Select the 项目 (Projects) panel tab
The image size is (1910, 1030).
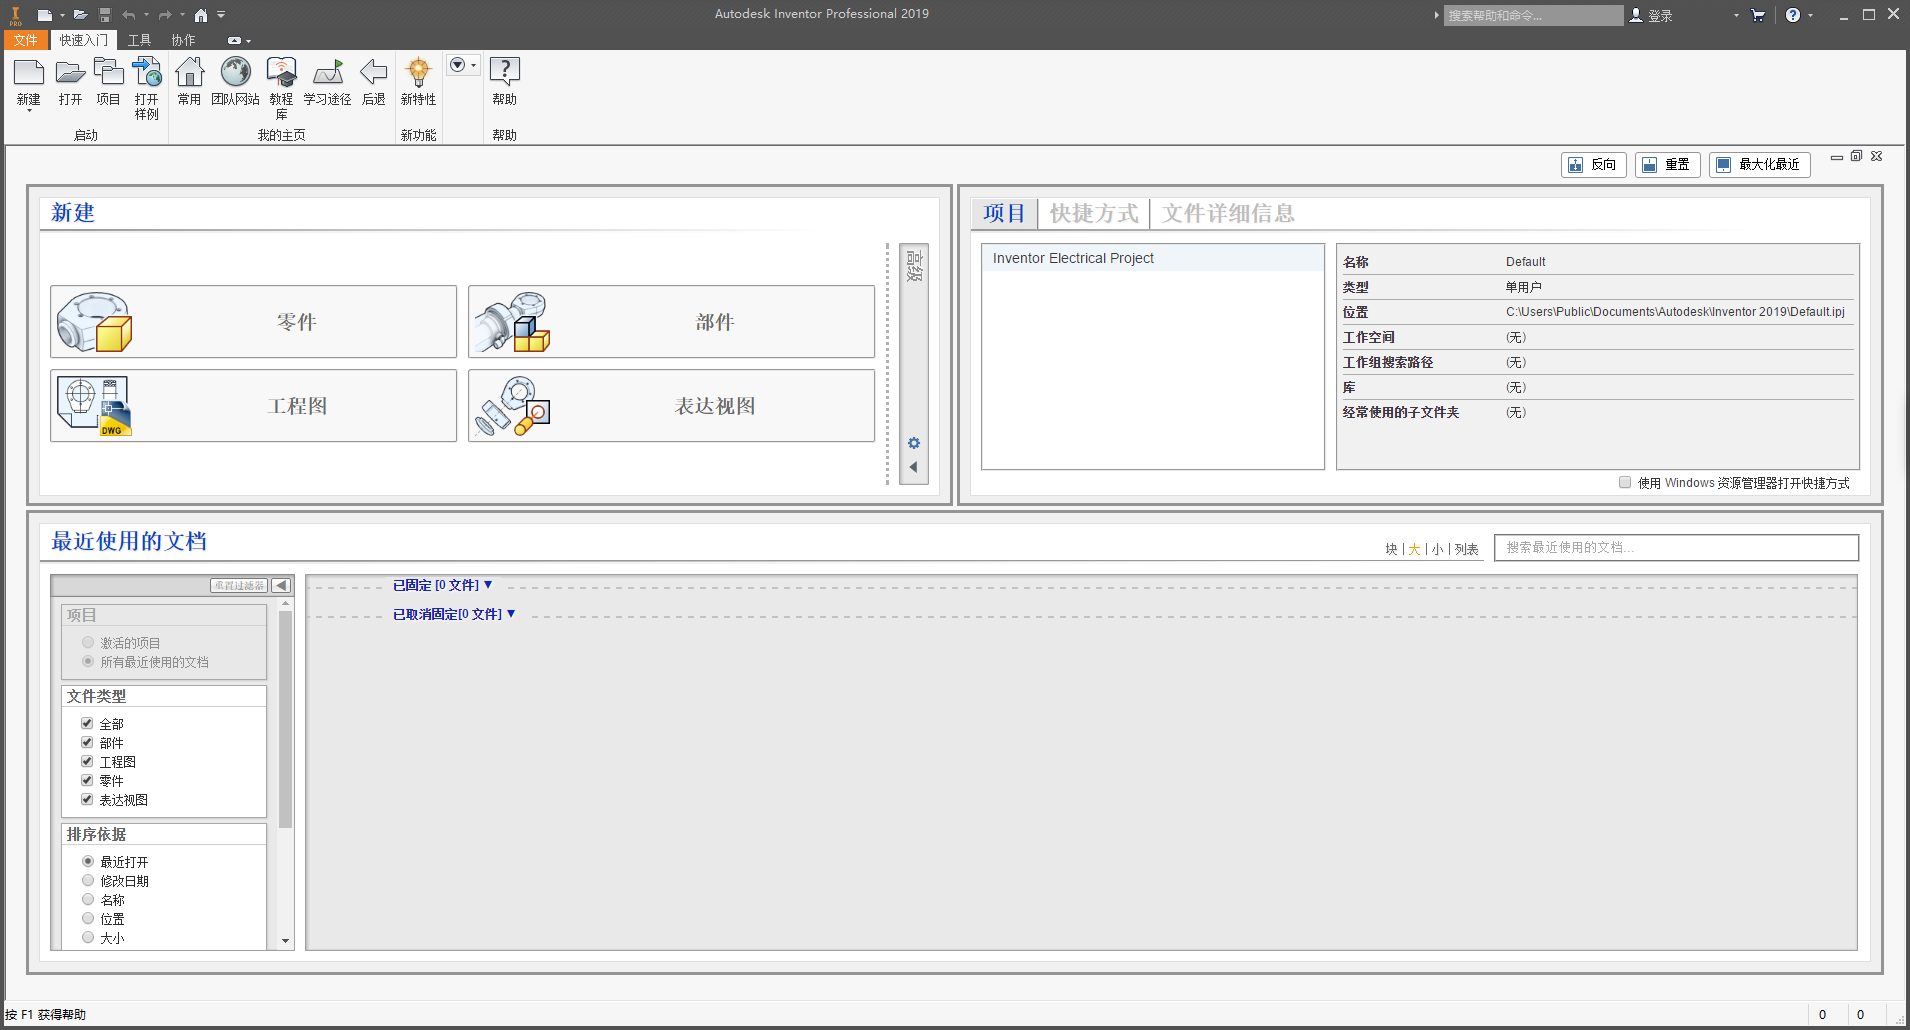pos(1004,213)
